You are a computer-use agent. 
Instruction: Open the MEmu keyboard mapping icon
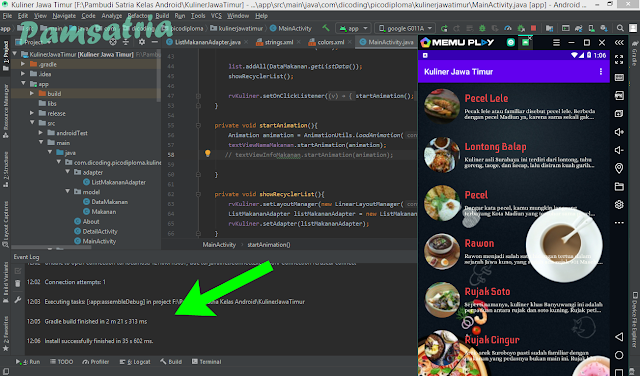point(619,78)
